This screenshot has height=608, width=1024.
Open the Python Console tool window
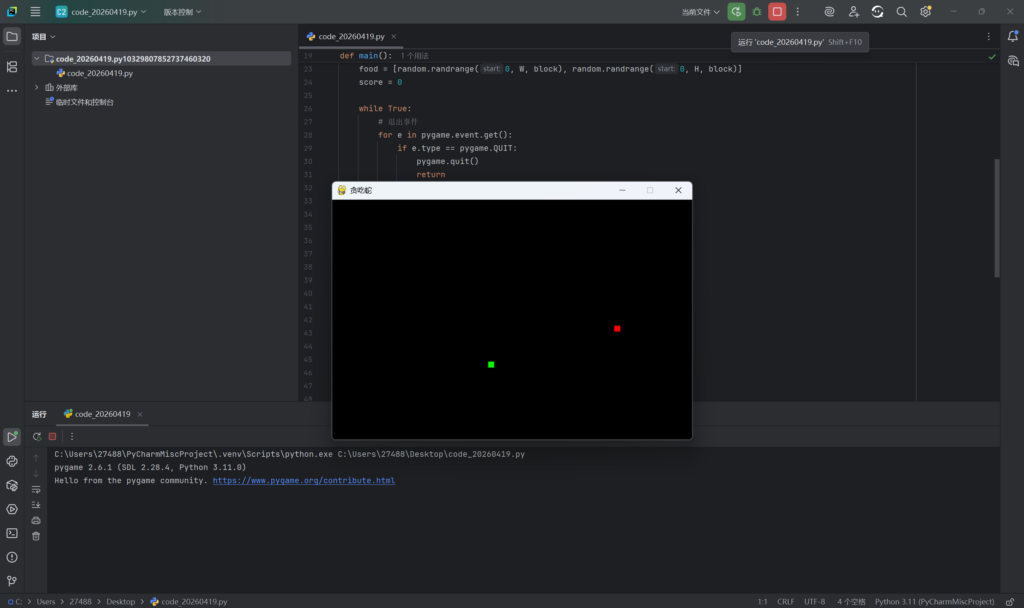(12, 461)
